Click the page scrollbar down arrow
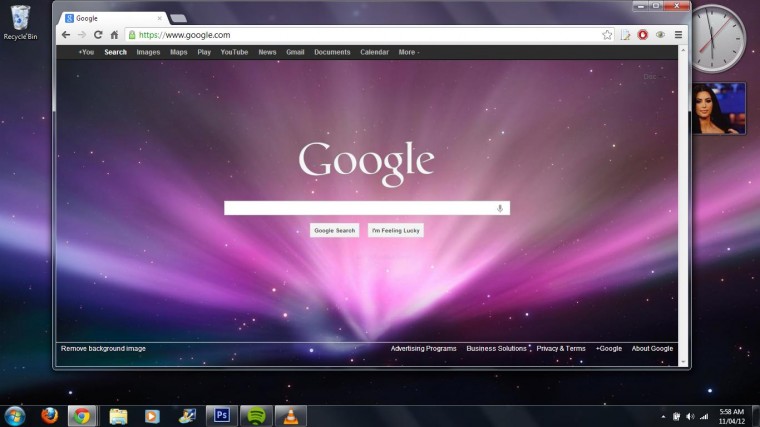Image resolution: width=760 pixels, height=427 pixels. coord(683,362)
